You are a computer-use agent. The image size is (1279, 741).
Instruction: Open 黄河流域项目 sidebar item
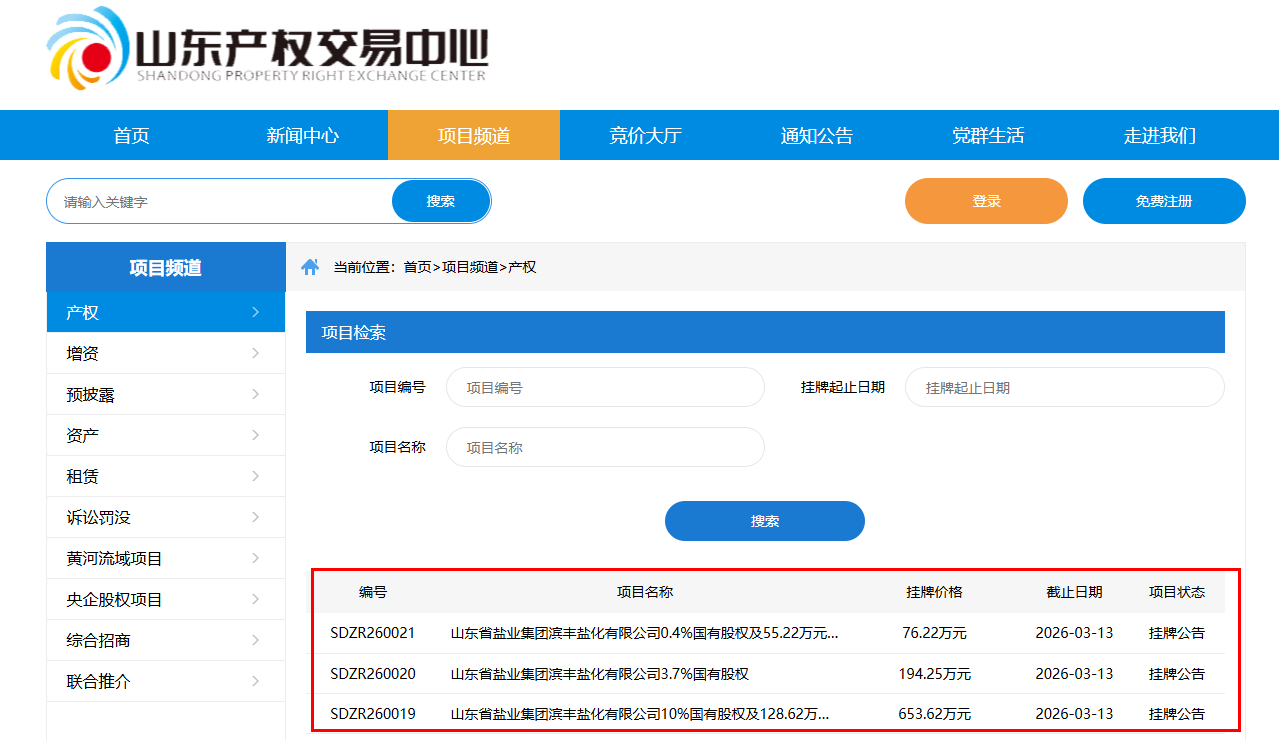pyautogui.click(x=115, y=559)
